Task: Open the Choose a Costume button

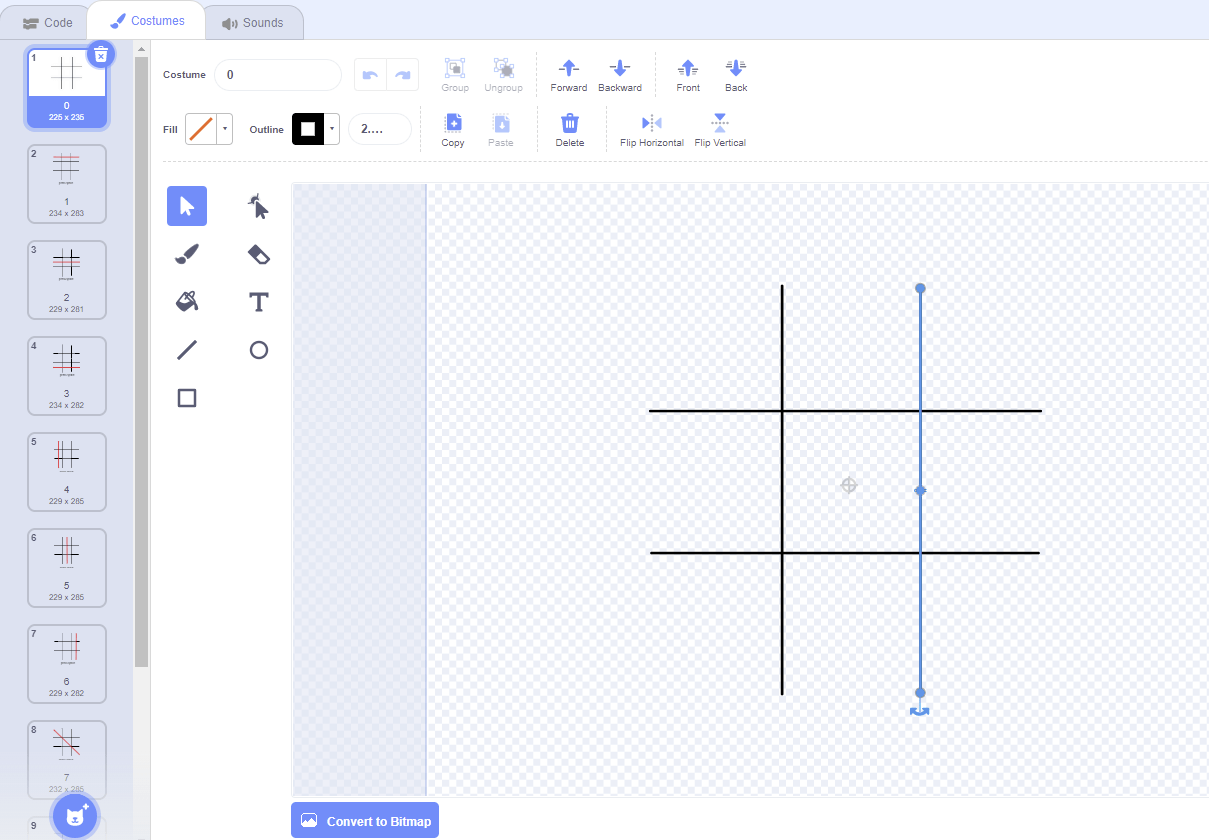Action: click(x=77, y=817)
